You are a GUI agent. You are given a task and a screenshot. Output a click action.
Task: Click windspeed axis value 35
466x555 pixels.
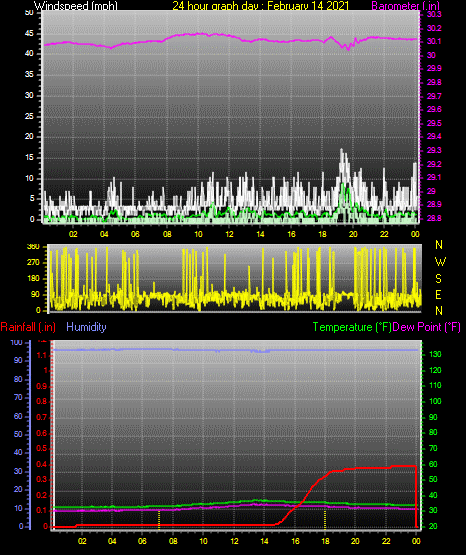(x=29, y=74)
